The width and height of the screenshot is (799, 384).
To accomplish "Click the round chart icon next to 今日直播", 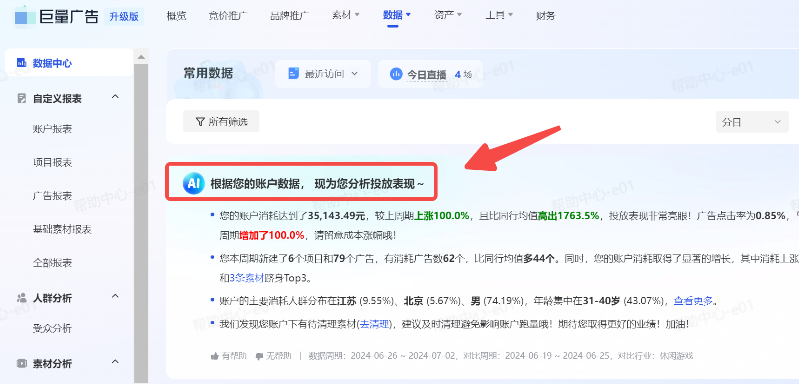I will [396, 74].
